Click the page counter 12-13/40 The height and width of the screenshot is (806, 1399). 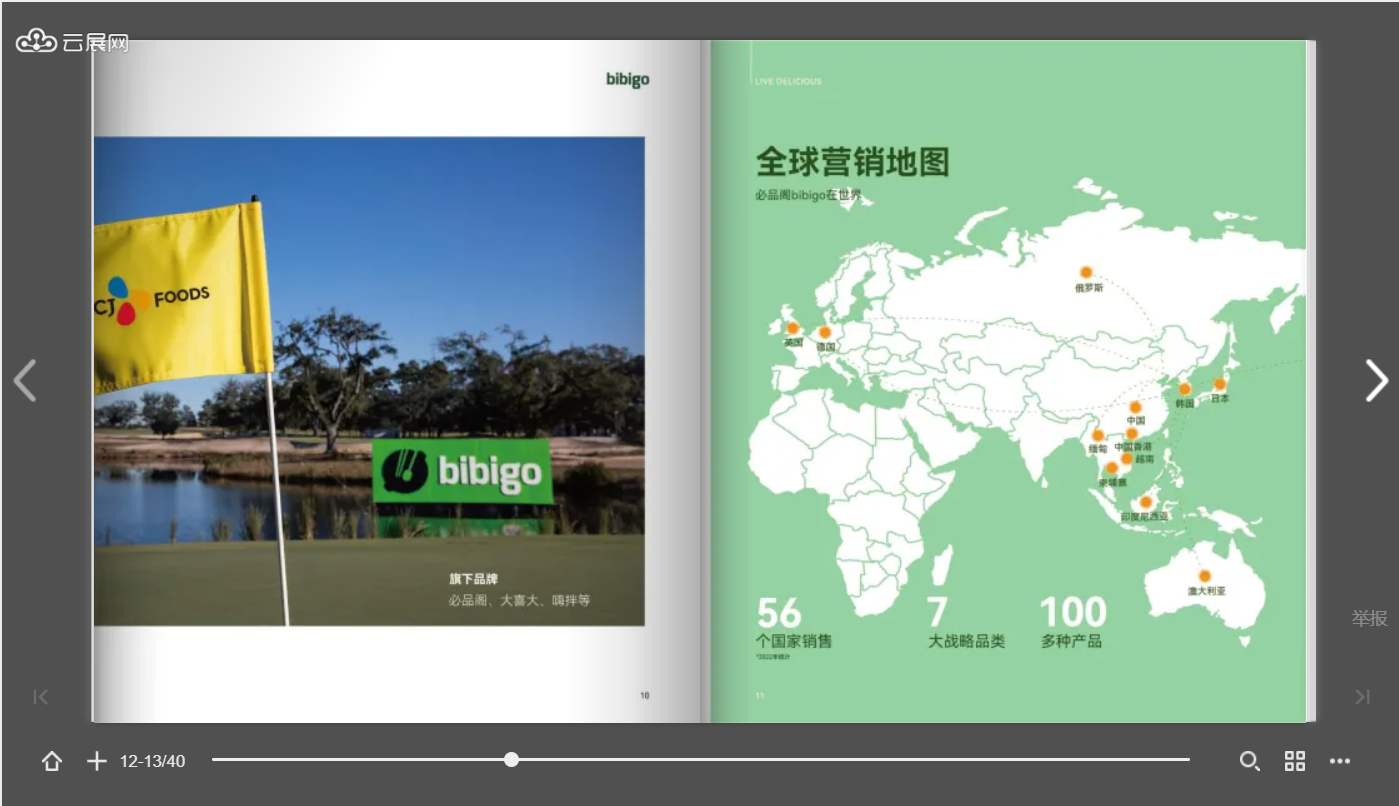tap(152, 761)
